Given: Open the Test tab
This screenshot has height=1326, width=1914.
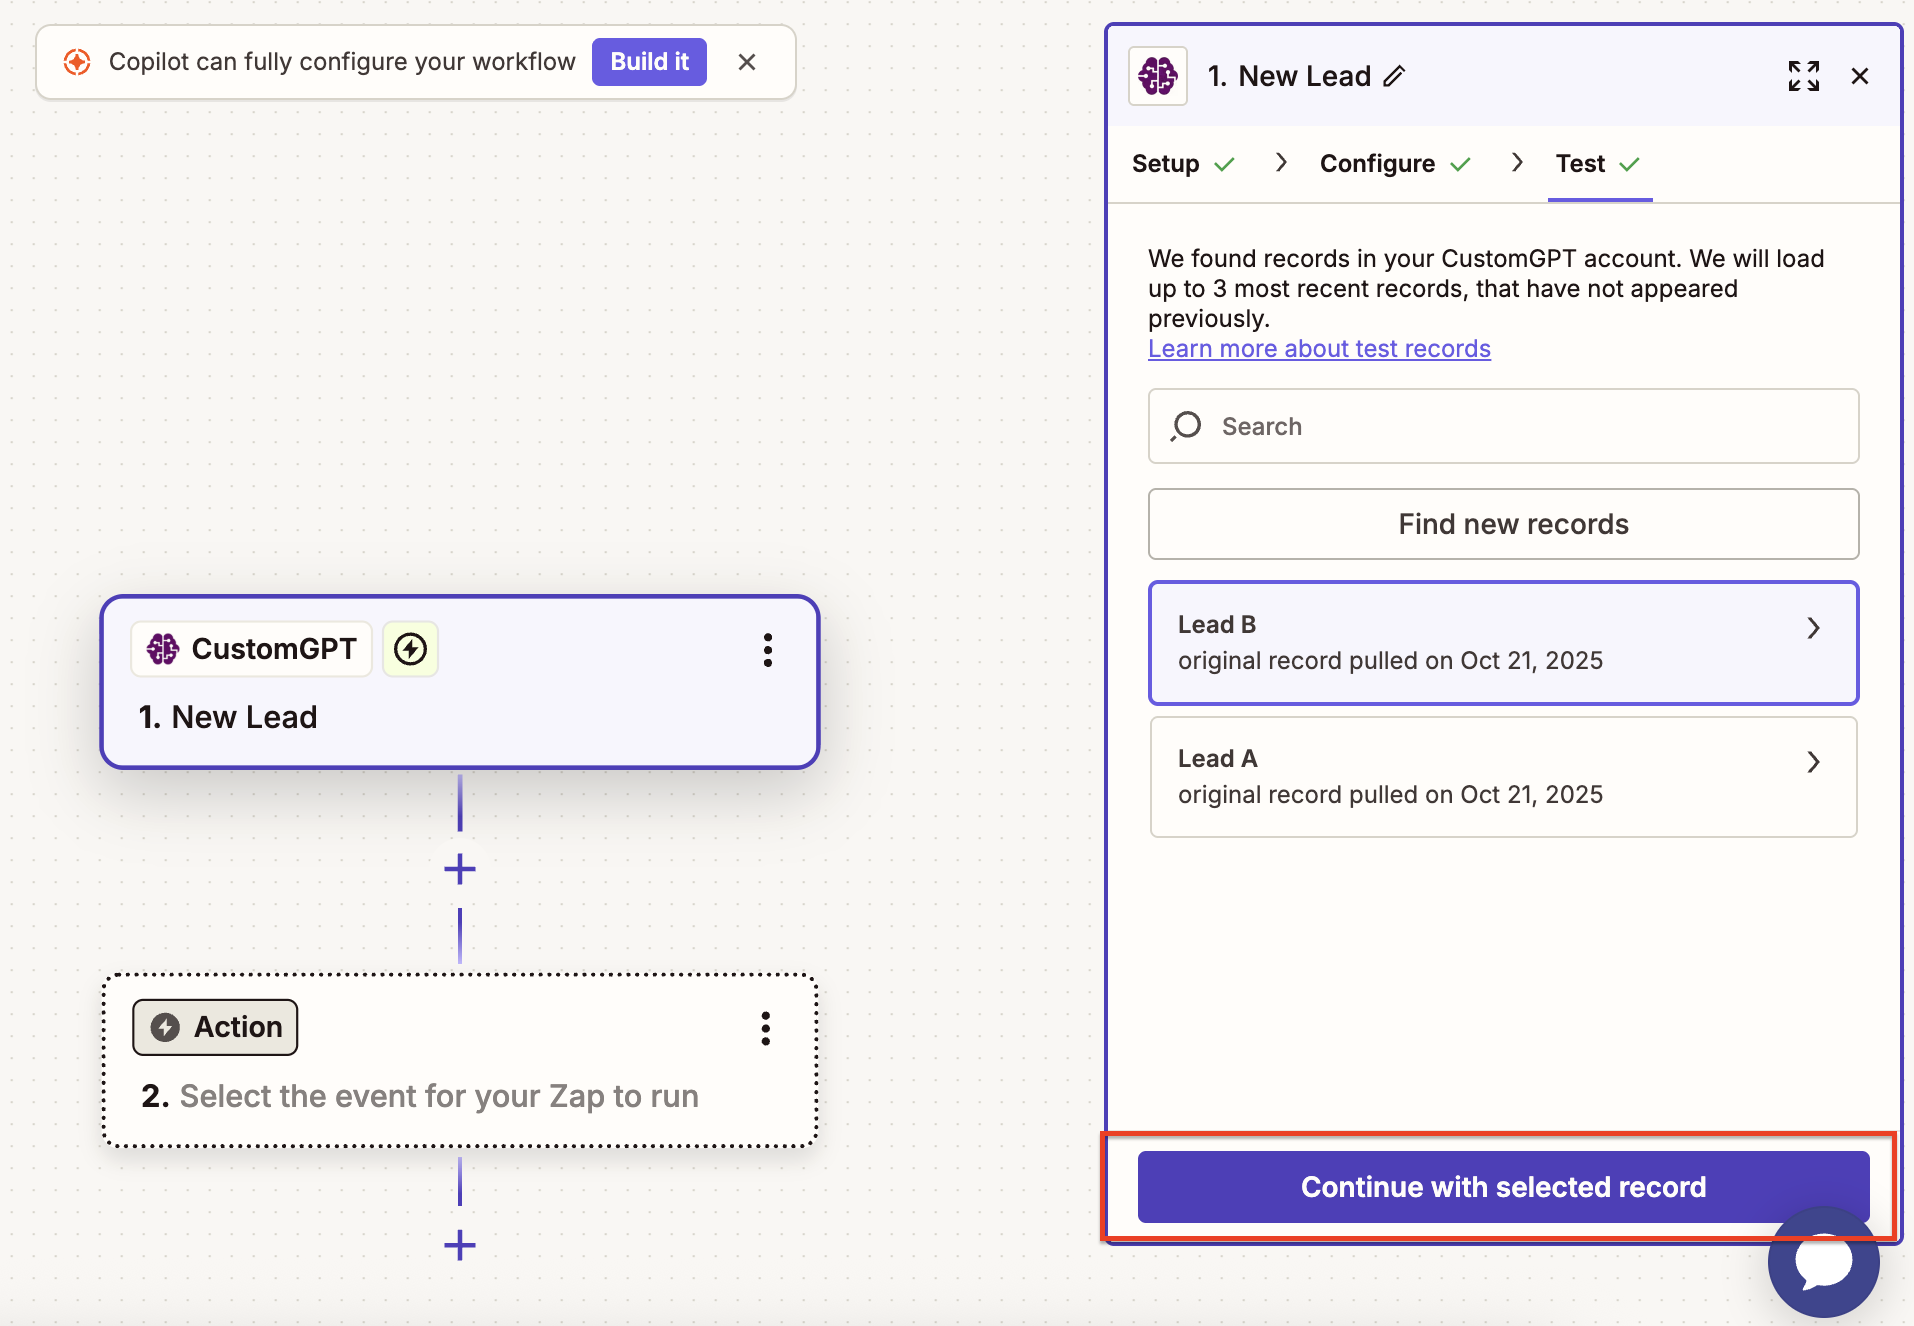Looking at the screenshot, I should tap(1598, 164).
